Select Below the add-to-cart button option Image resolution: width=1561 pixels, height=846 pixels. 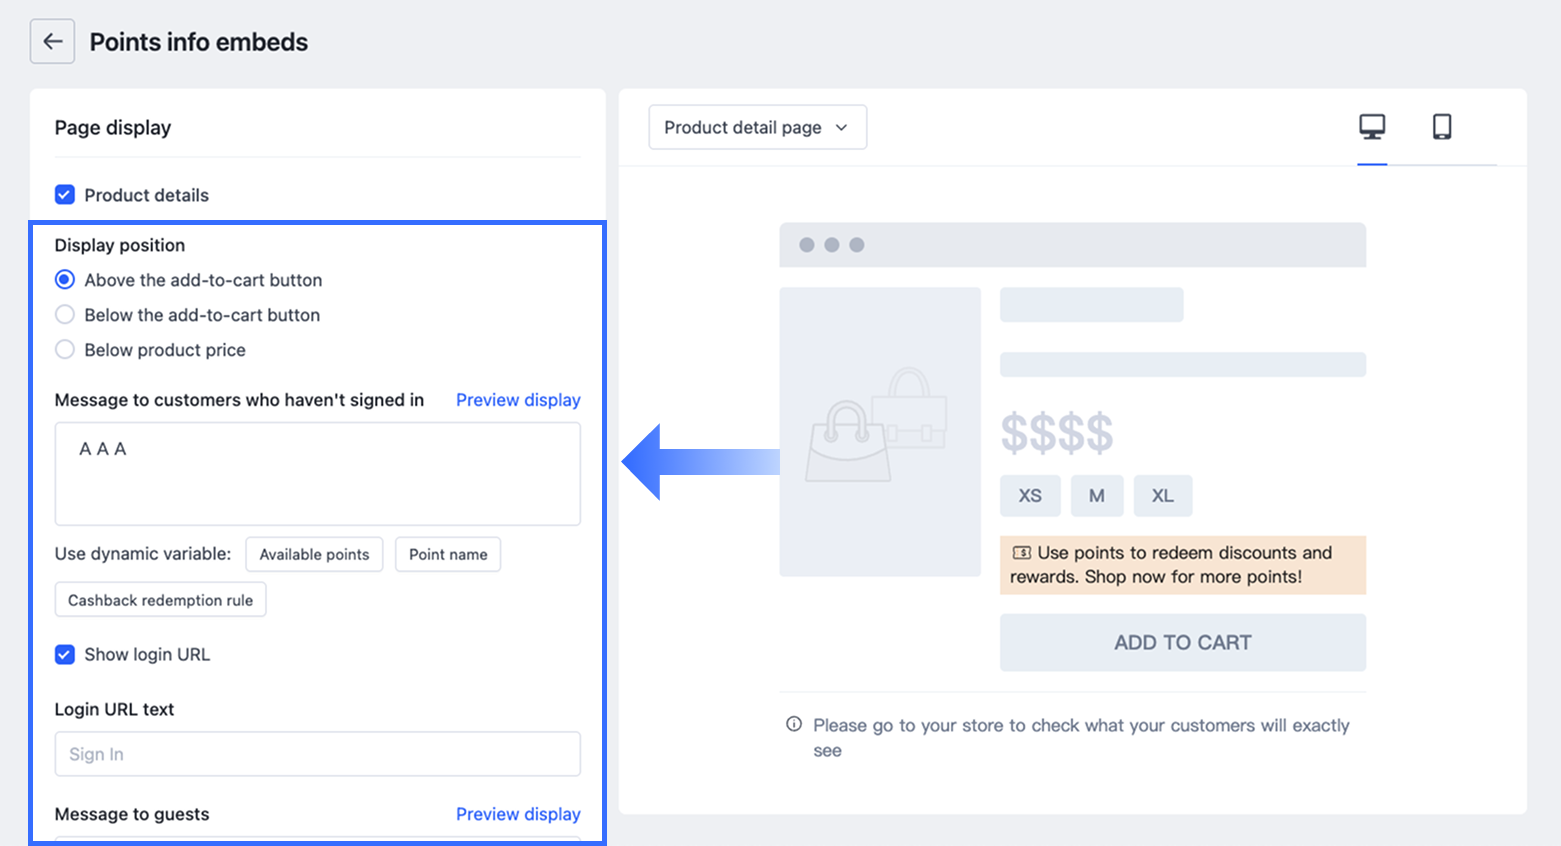65,315
